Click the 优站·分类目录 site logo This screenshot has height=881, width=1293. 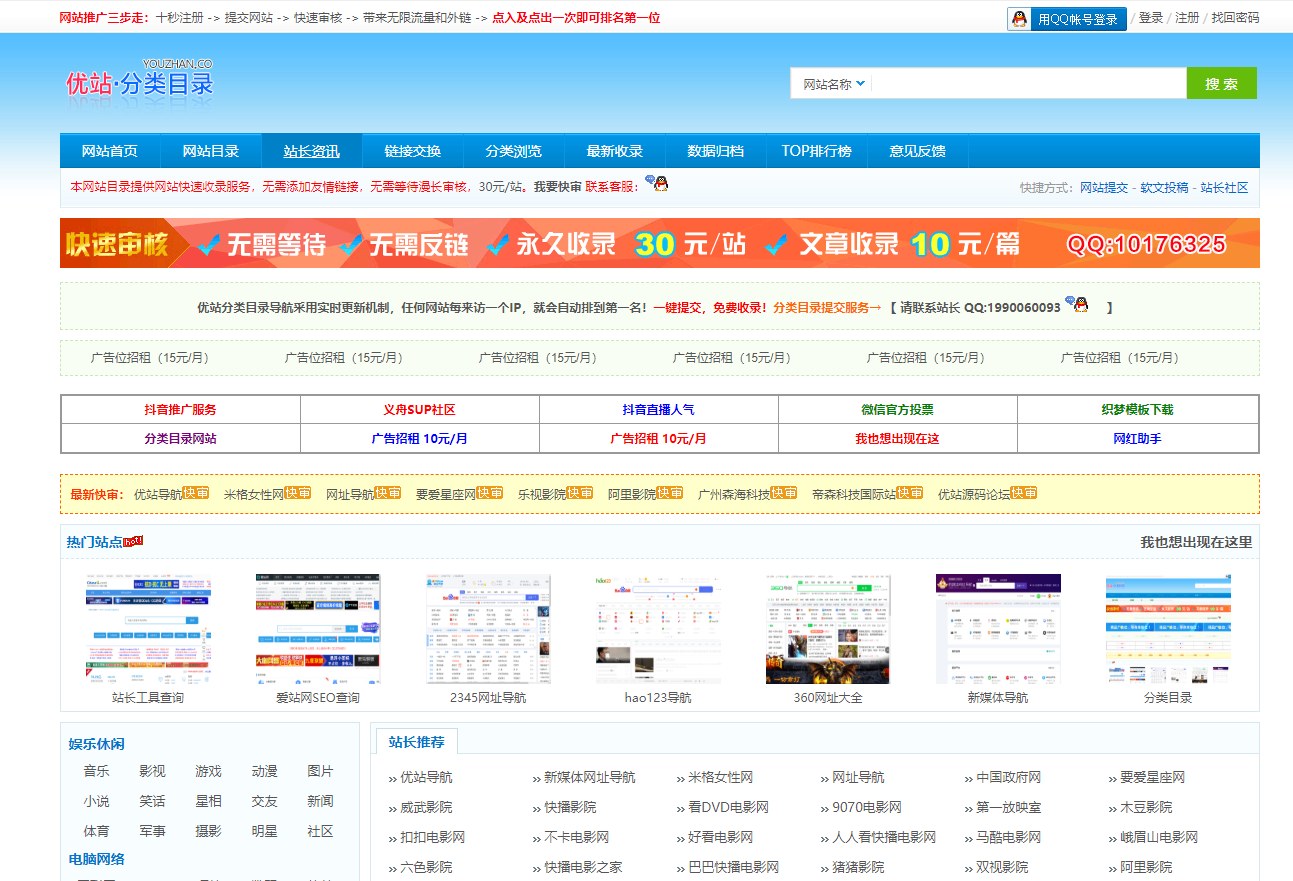(x=140, y=82)
